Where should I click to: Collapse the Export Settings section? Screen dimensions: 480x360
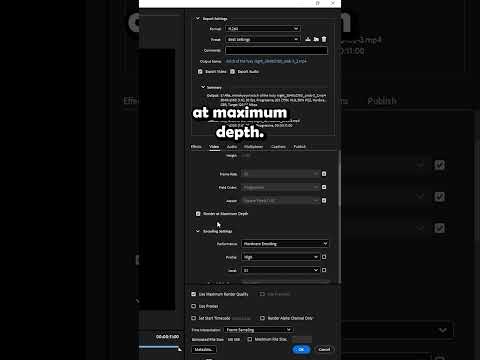click(x=197, y=19)
